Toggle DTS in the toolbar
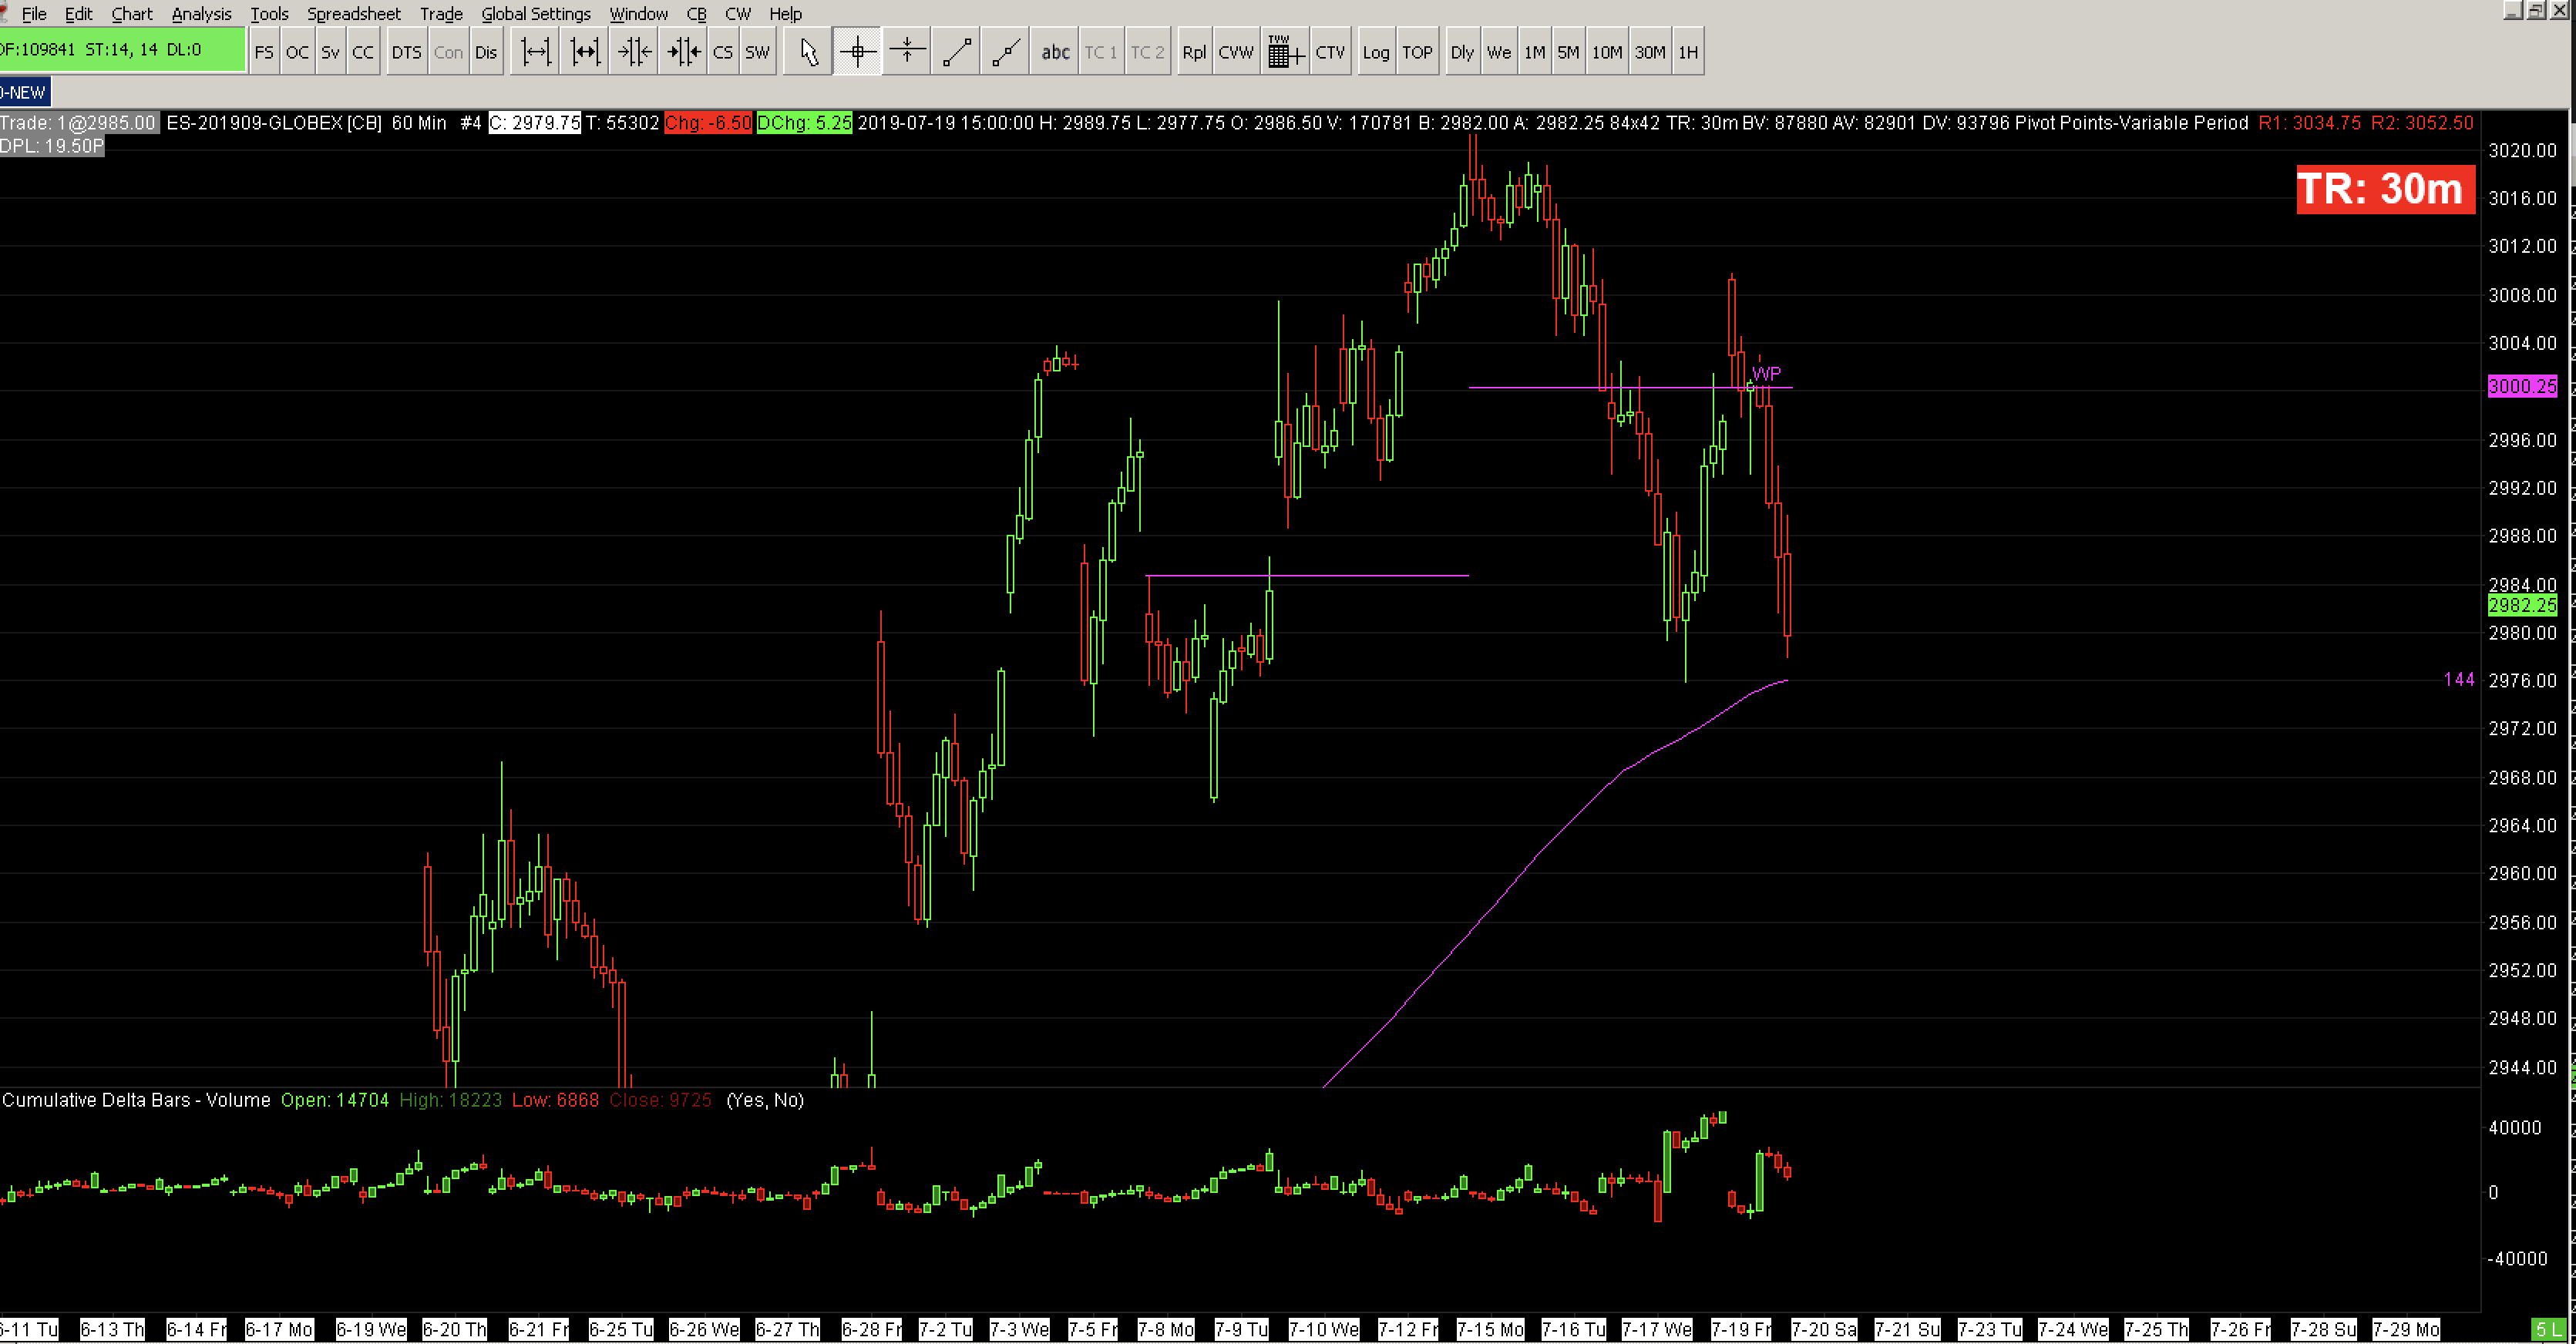The width and height of the screenshot is (2576, 1344). (406, 52)
